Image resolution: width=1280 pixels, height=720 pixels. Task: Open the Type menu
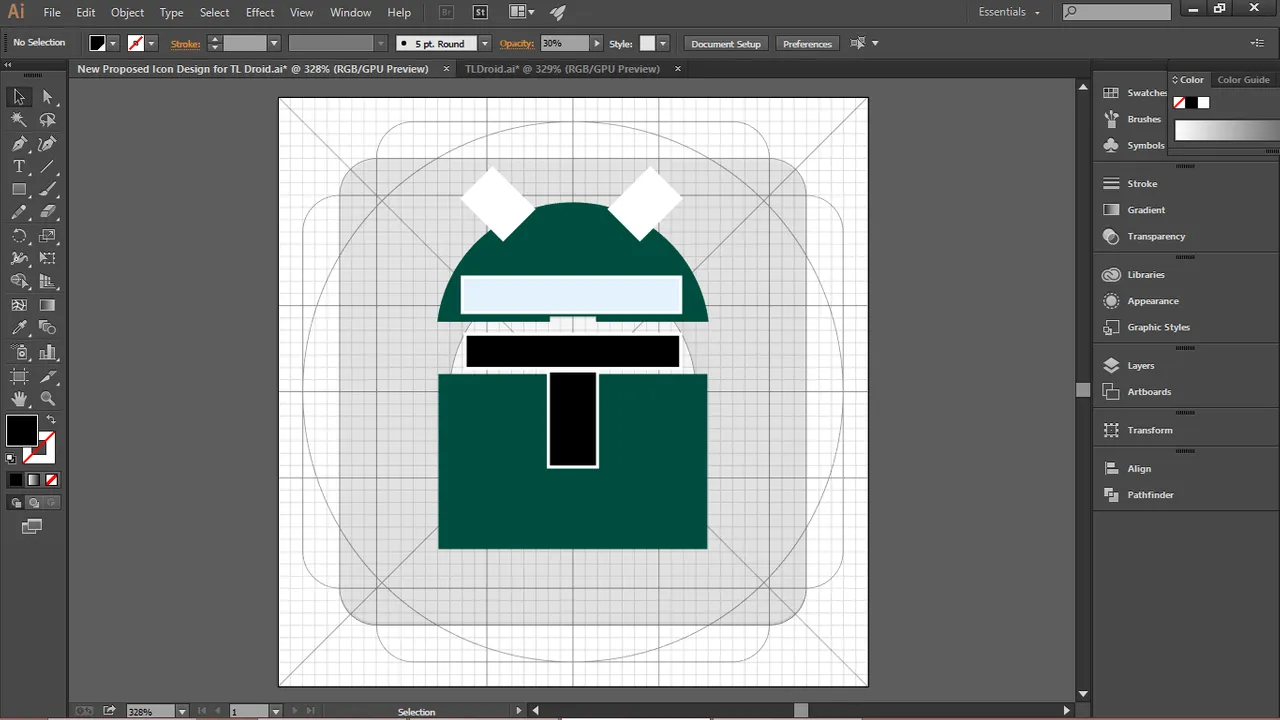(x=171, y=12)
